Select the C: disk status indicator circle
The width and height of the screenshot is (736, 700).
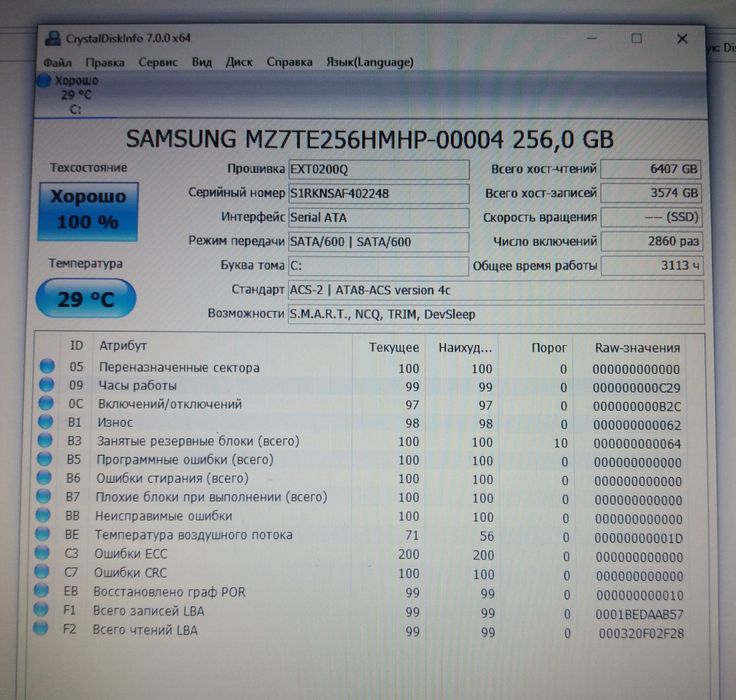44,81
